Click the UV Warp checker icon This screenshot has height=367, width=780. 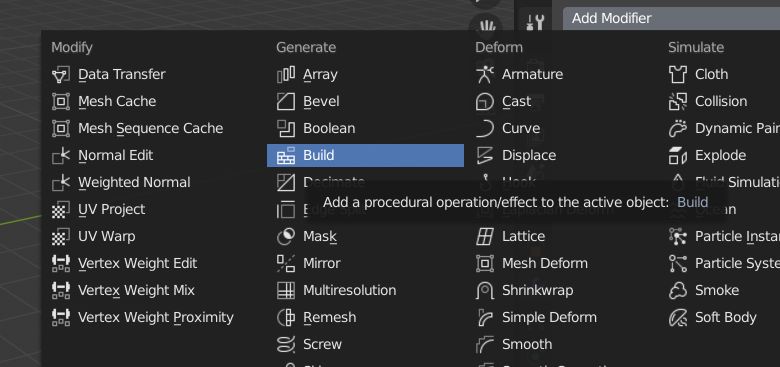tap(61, 237)
